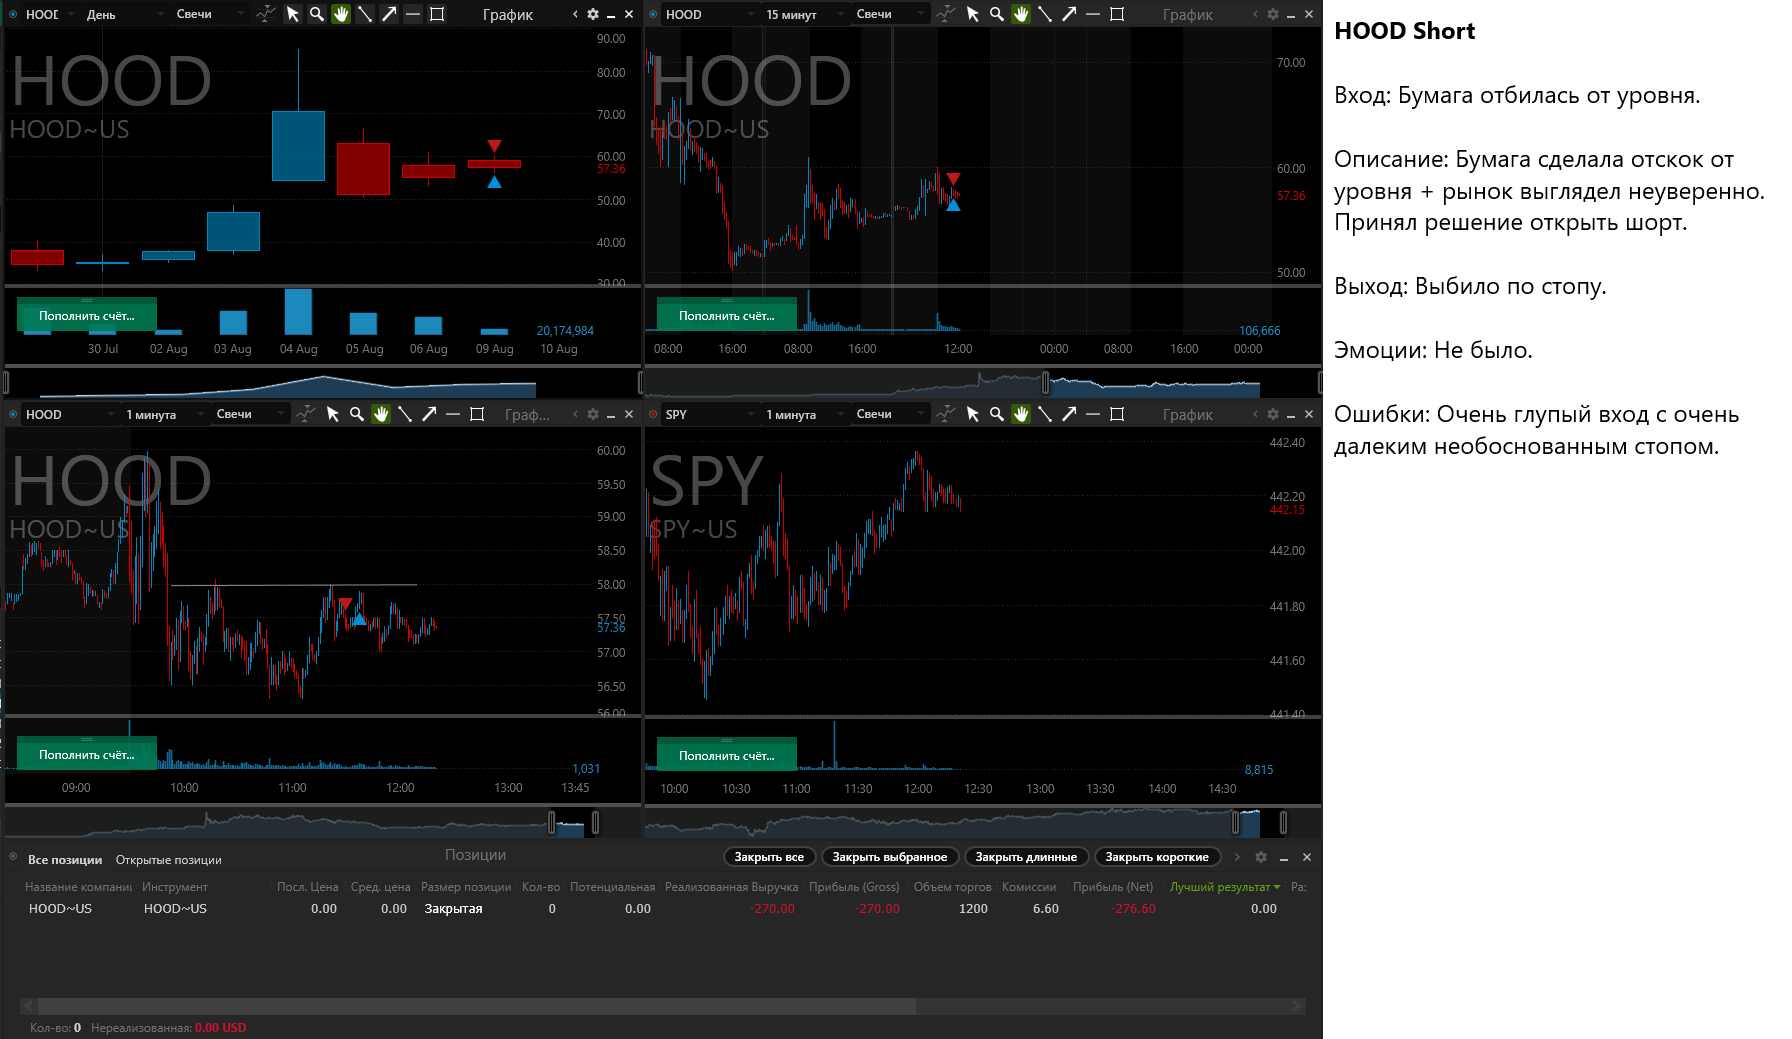The image size is (1792, 1039).
Task: Open the SPY symbol dropdown
Action: [x=705, y=414]
